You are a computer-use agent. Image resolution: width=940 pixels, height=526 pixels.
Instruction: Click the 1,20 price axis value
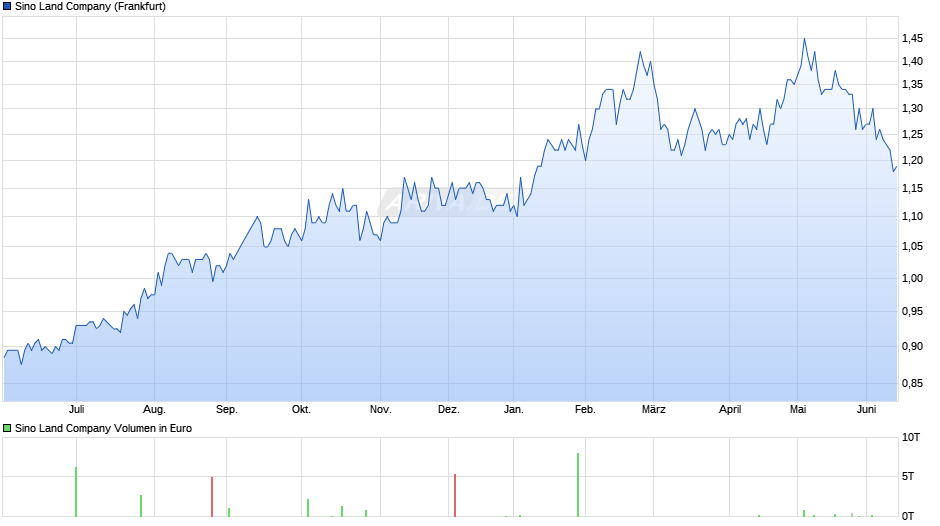tap(912, 160)
